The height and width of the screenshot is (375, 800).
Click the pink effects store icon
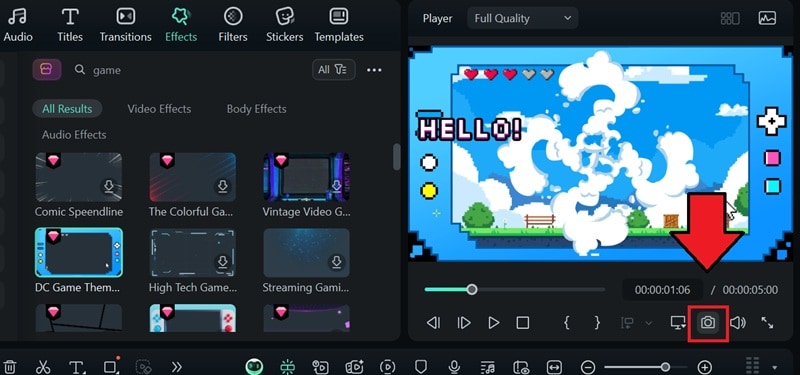coord(46,70)
